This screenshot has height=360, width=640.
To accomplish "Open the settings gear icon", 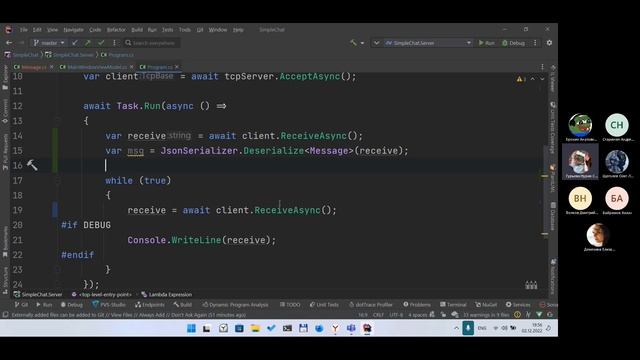I will 549,42.
